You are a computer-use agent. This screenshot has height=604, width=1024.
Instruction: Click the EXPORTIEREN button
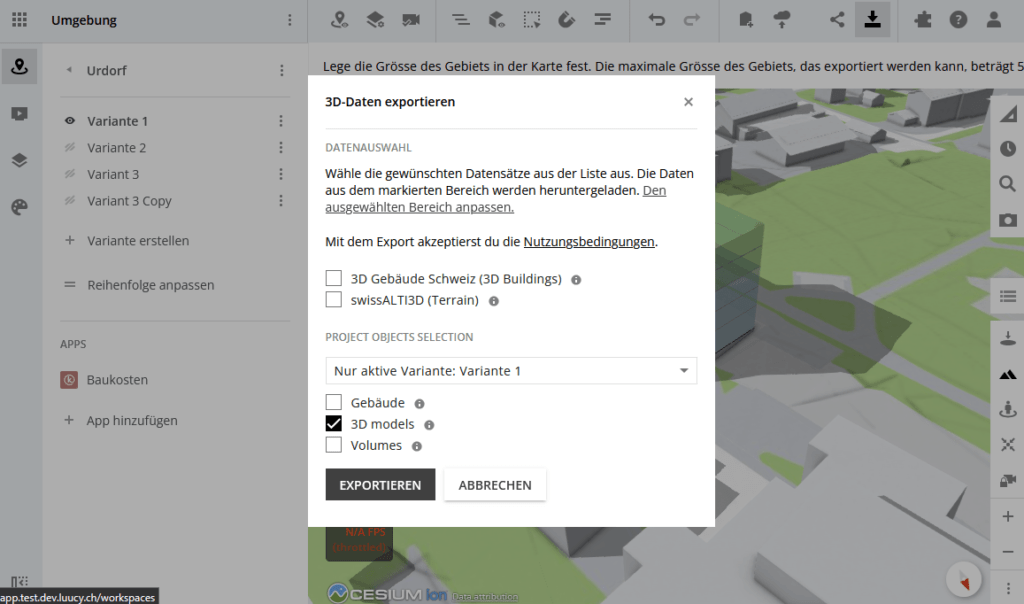click(x=380, y=485)
